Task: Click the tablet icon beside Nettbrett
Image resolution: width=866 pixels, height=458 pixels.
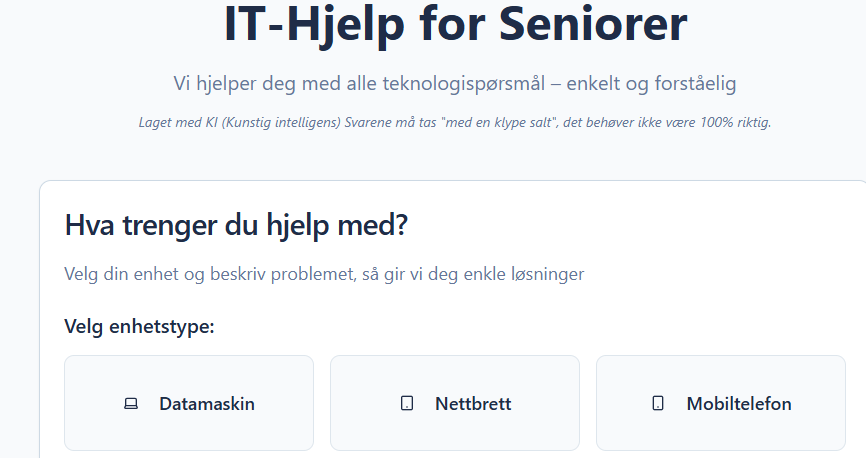Action: [407, 404]
